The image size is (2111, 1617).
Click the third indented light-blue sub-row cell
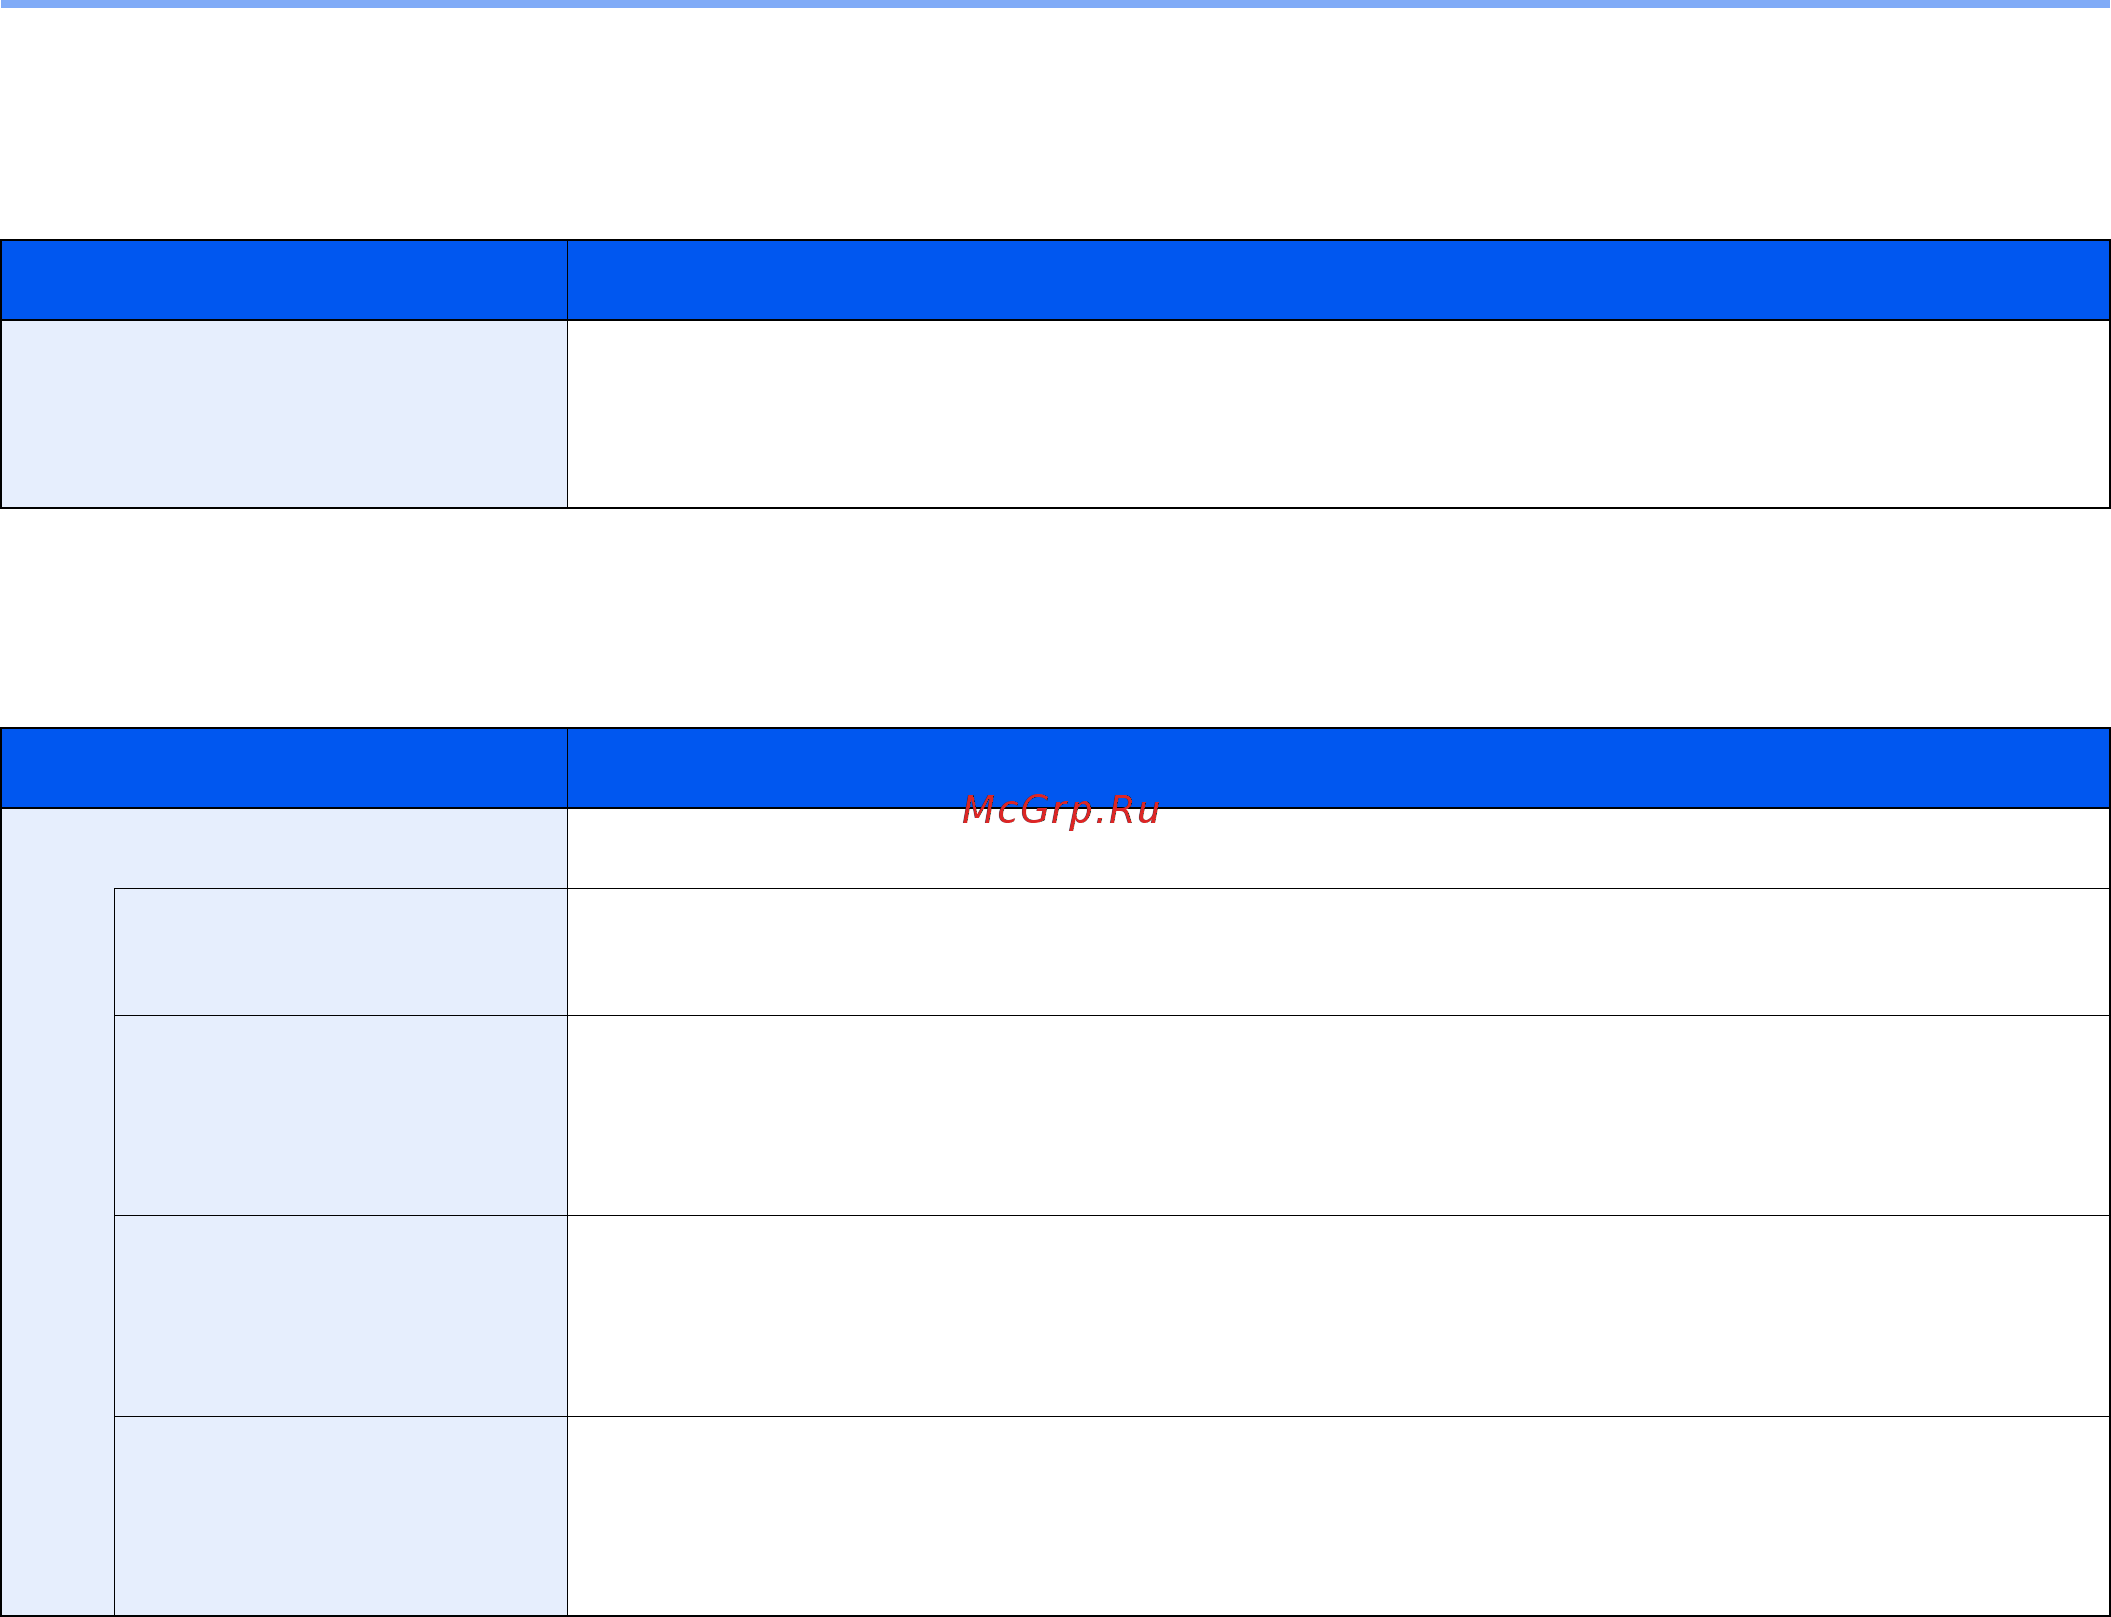coord(341,1316)
